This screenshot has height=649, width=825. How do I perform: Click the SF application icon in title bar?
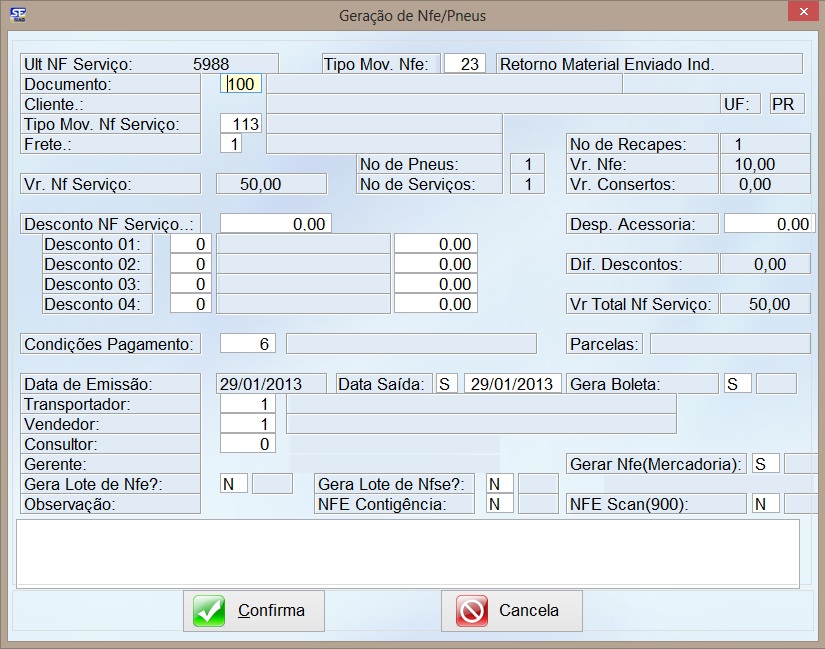coord(17,14)
